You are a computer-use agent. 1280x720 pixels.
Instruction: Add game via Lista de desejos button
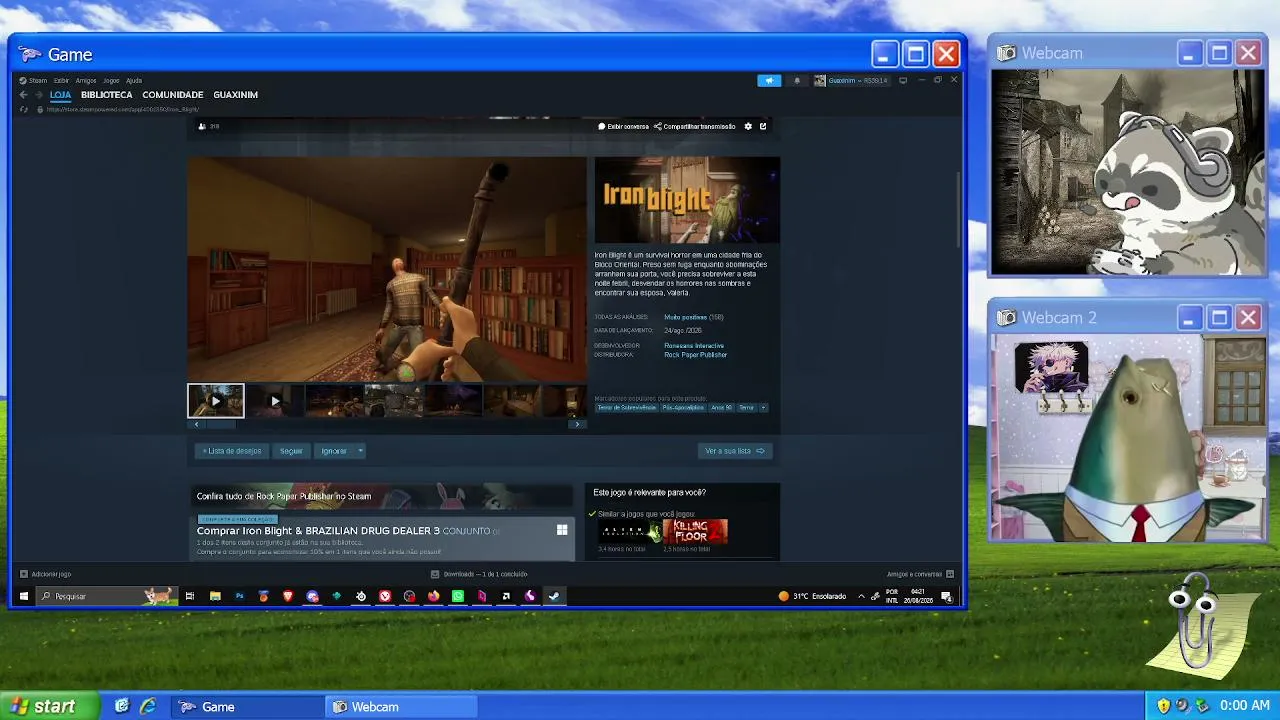[232, 451]
